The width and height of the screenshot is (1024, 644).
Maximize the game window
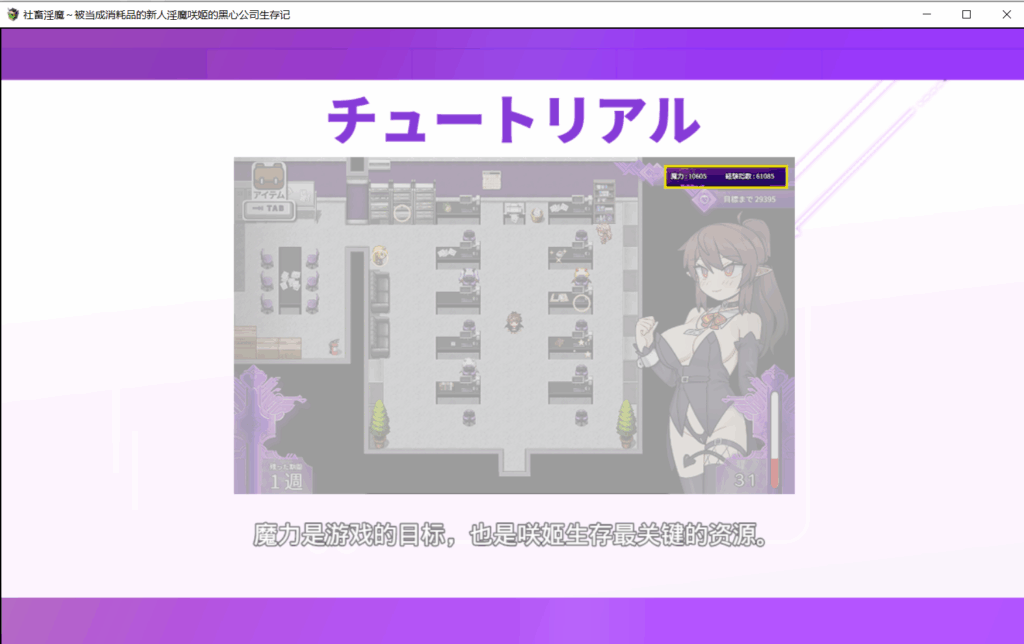[967, 14]
